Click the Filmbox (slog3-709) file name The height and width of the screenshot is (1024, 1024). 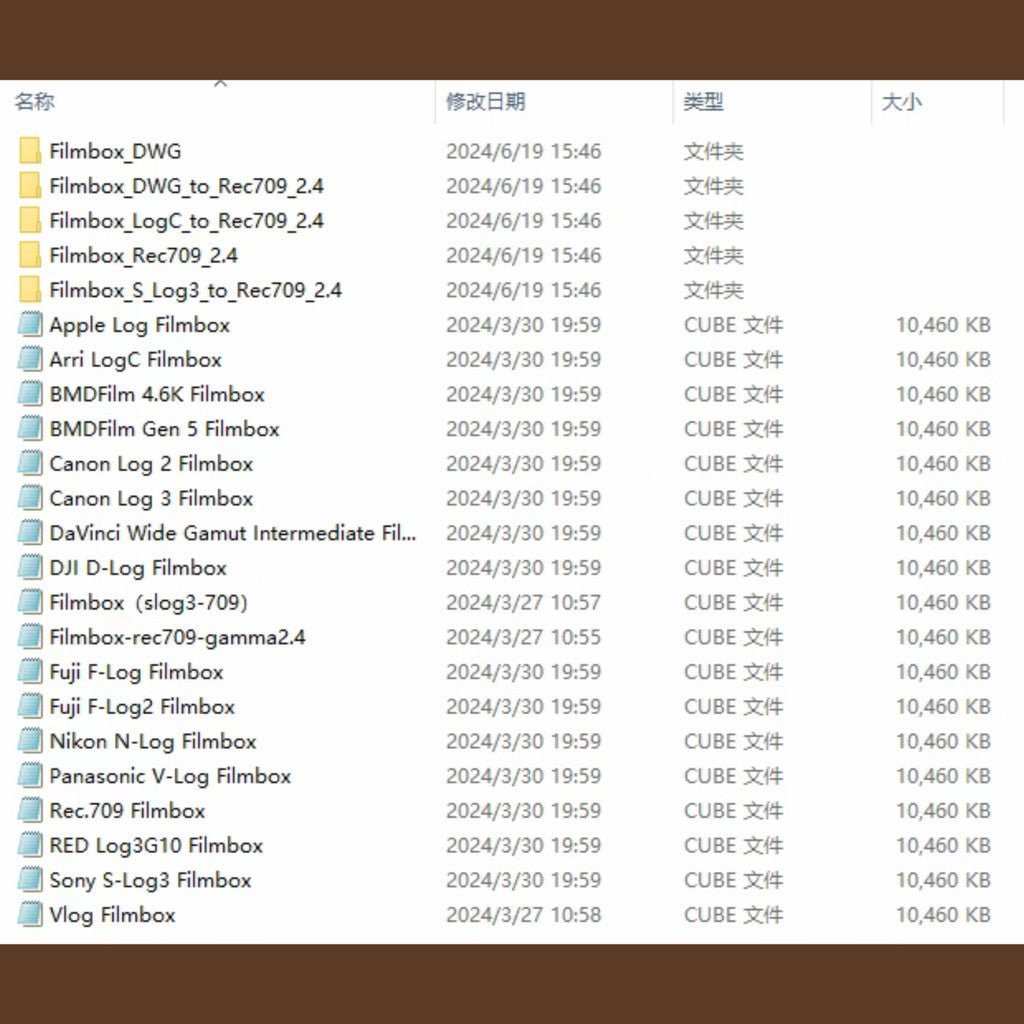tap(149, 602)
